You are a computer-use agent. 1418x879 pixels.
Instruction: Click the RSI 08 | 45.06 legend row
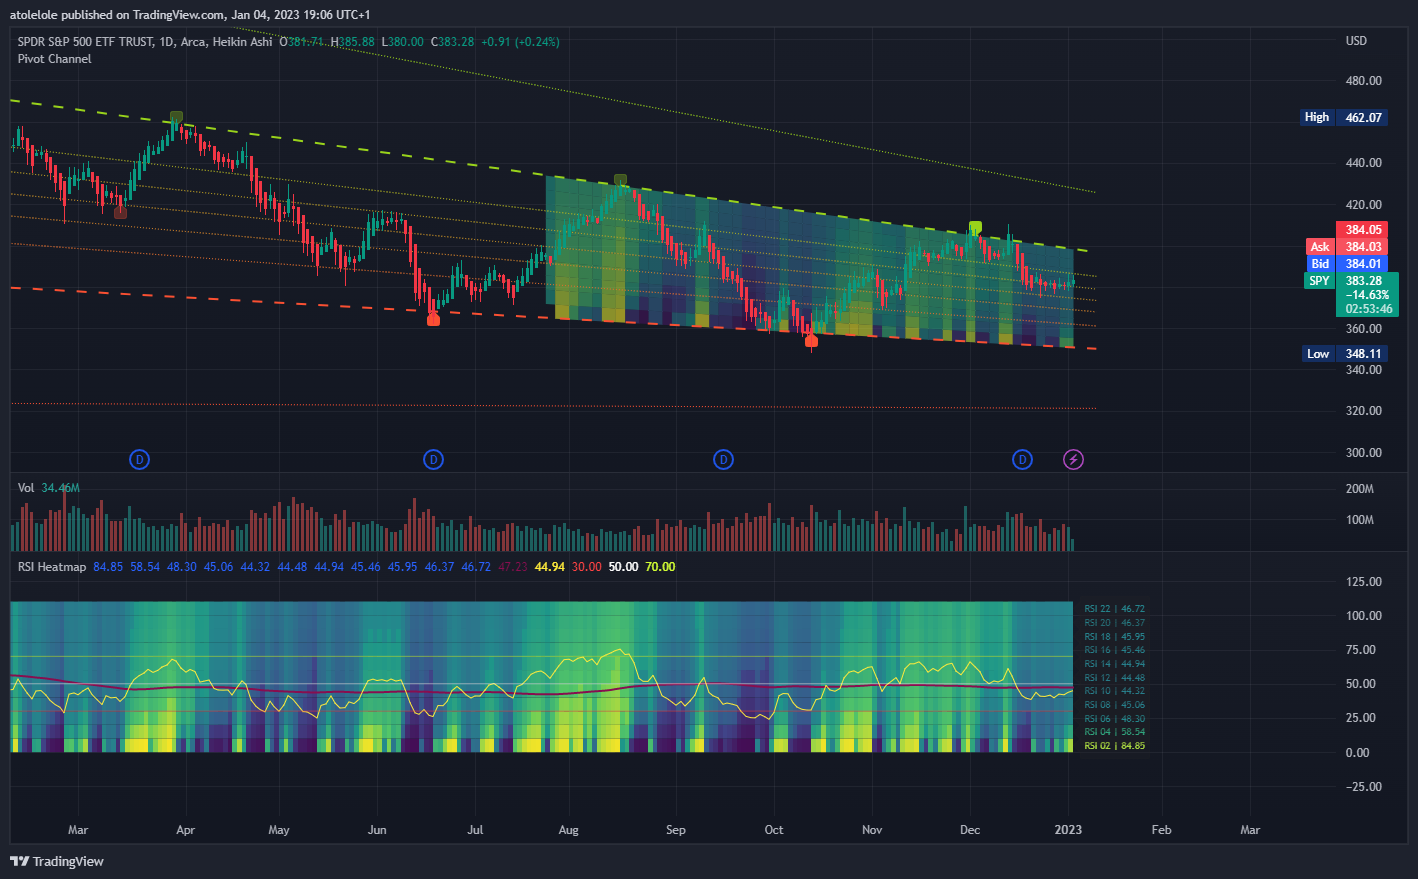point(1114,705)
